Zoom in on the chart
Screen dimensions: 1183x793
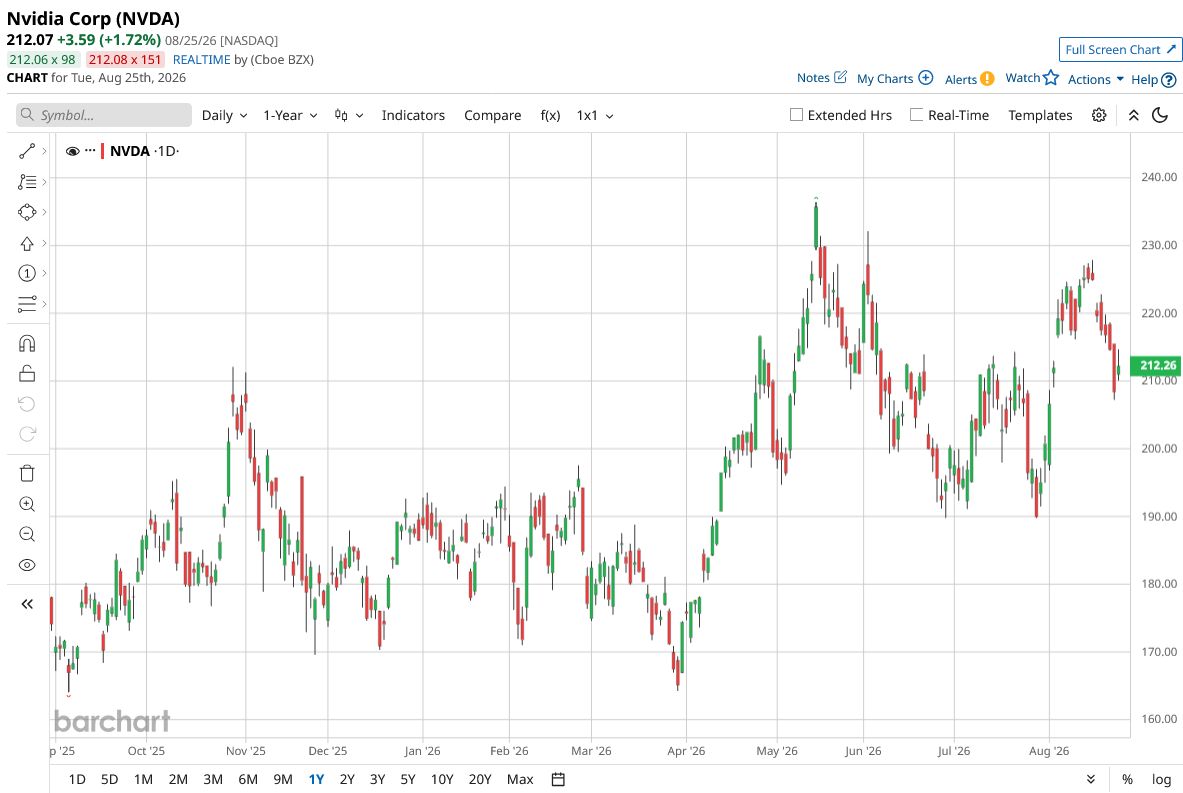click(x=26, y=504)
